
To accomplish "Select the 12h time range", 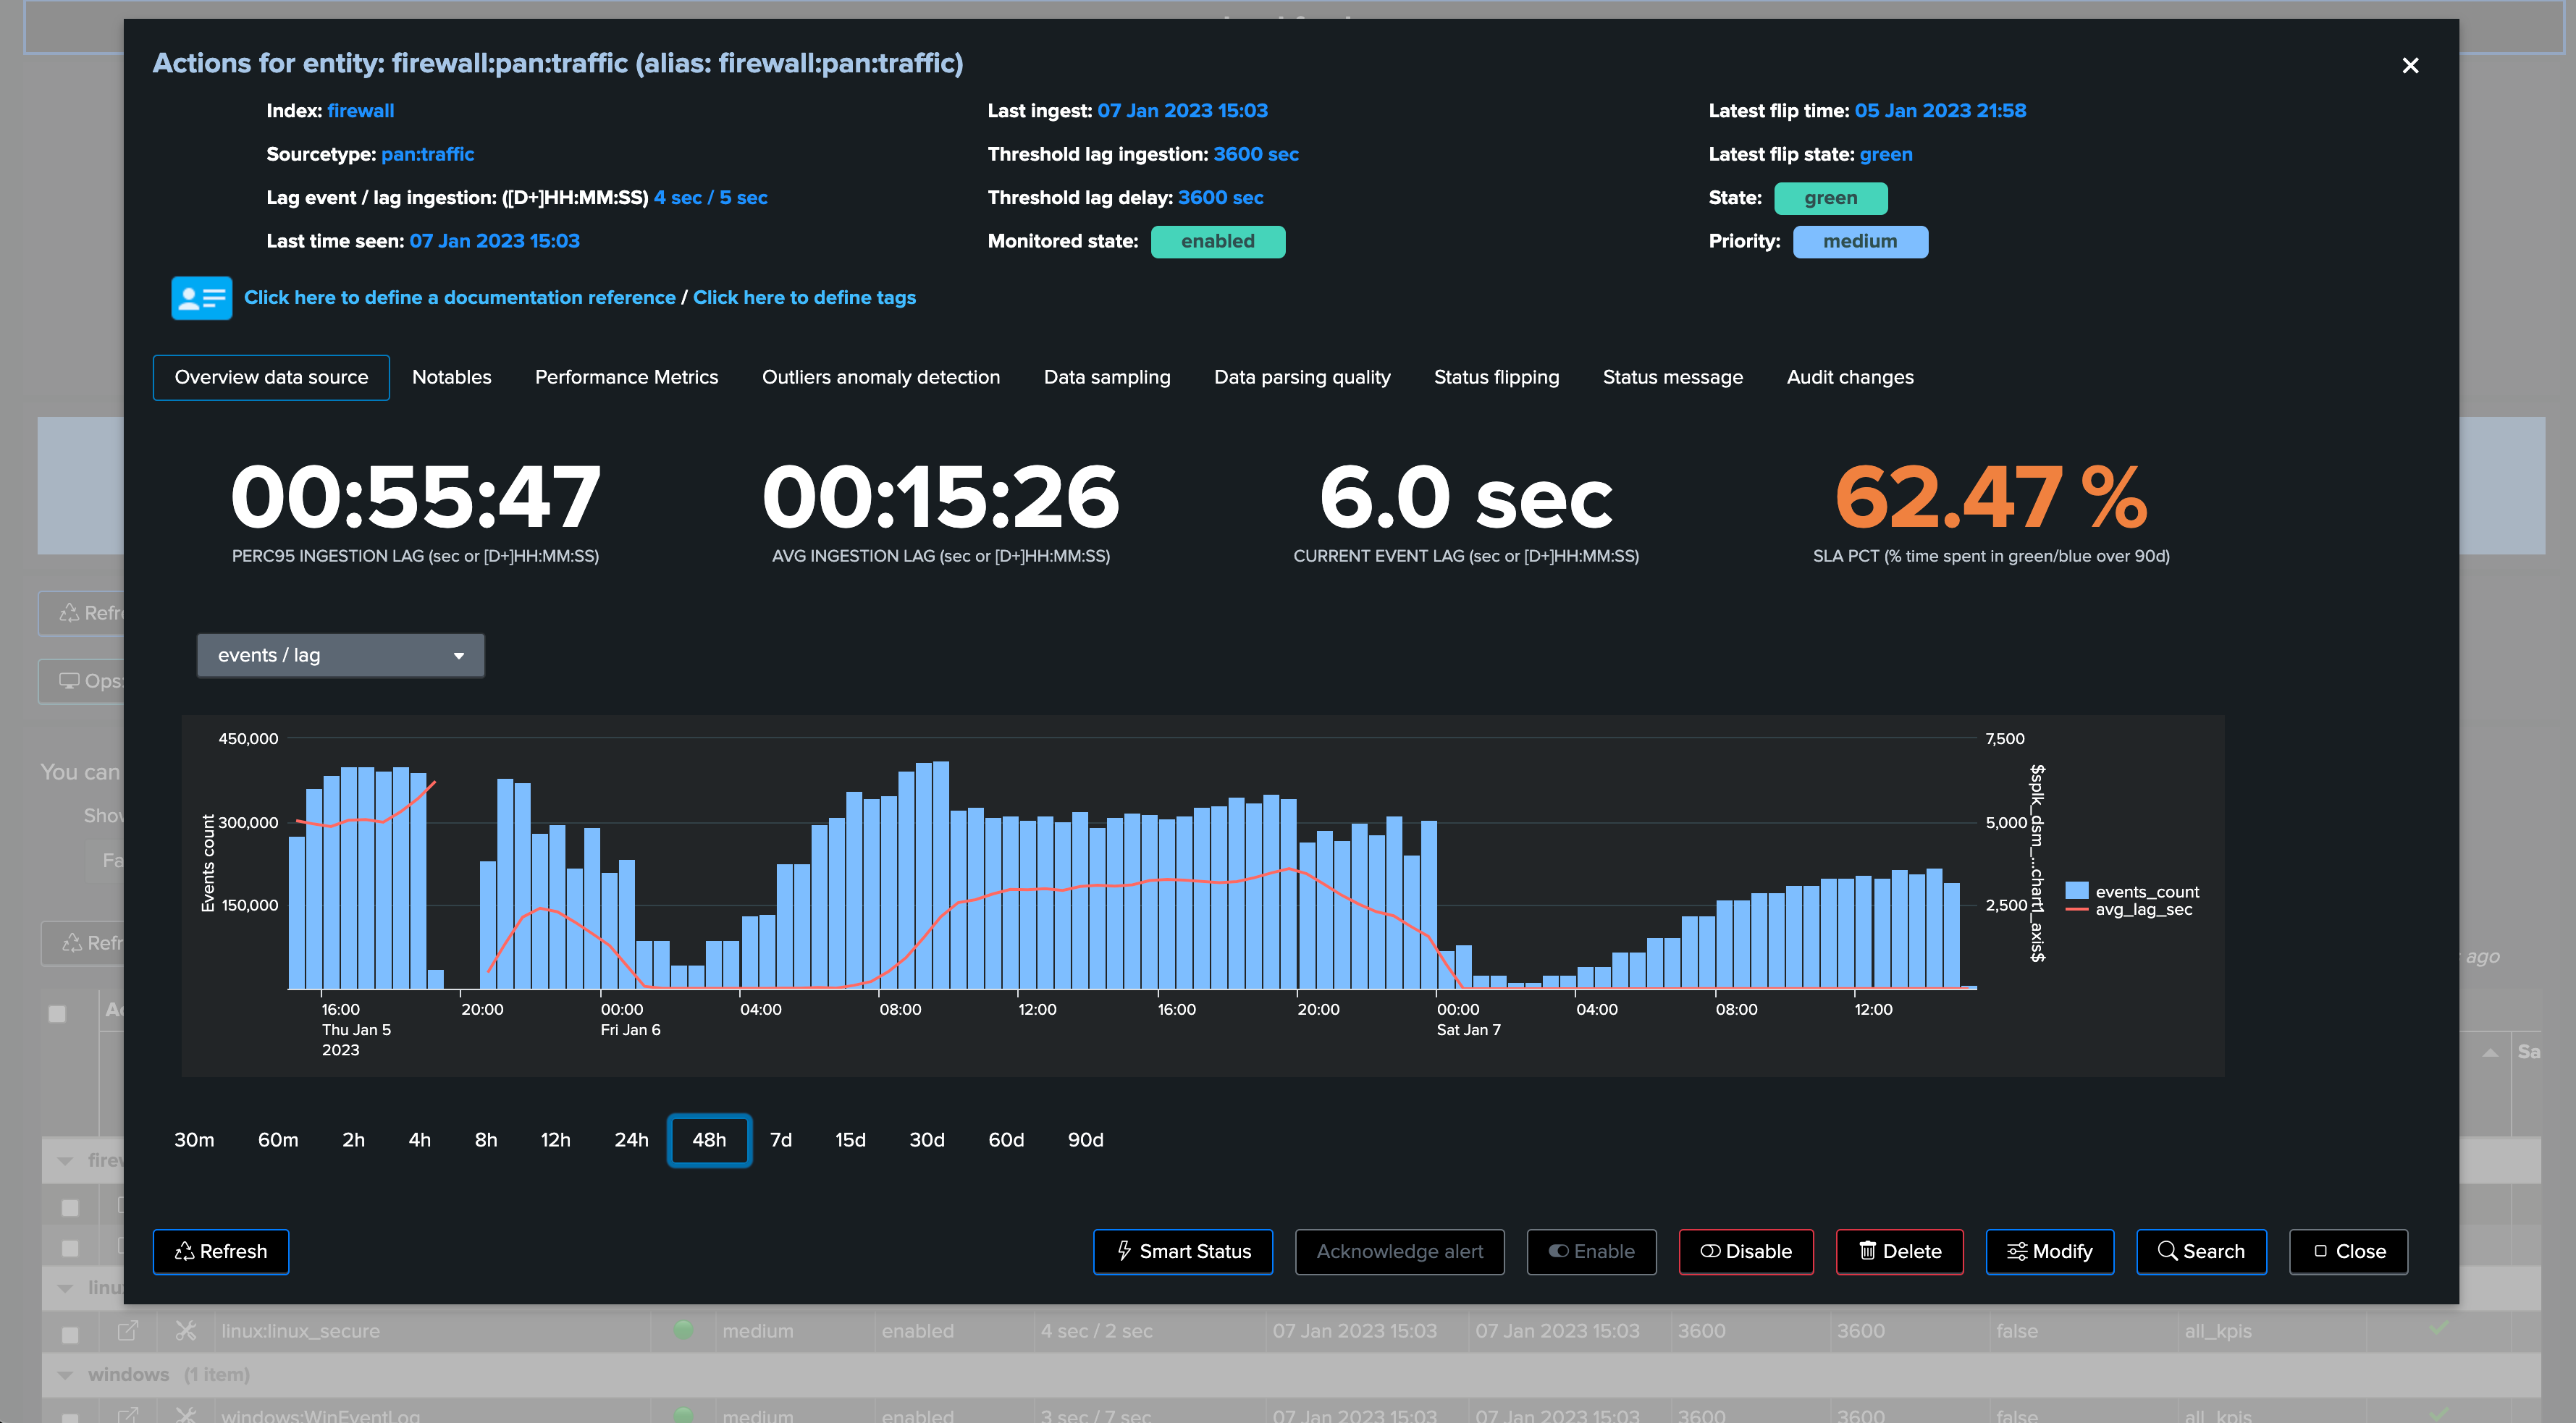I will (555, 1140).
